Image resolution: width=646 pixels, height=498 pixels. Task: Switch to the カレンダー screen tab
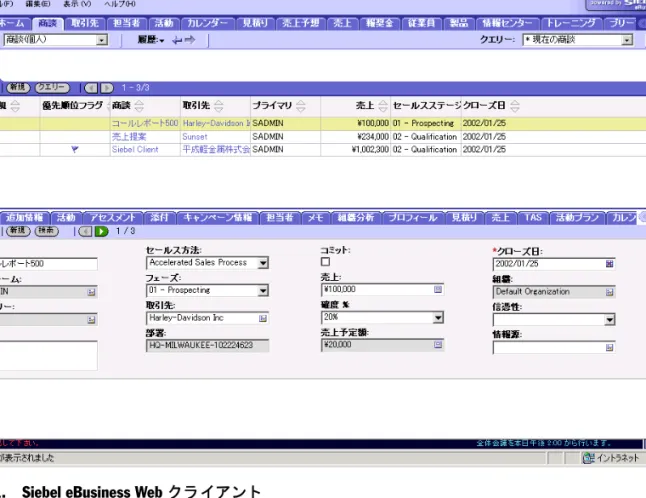[207, 23]
